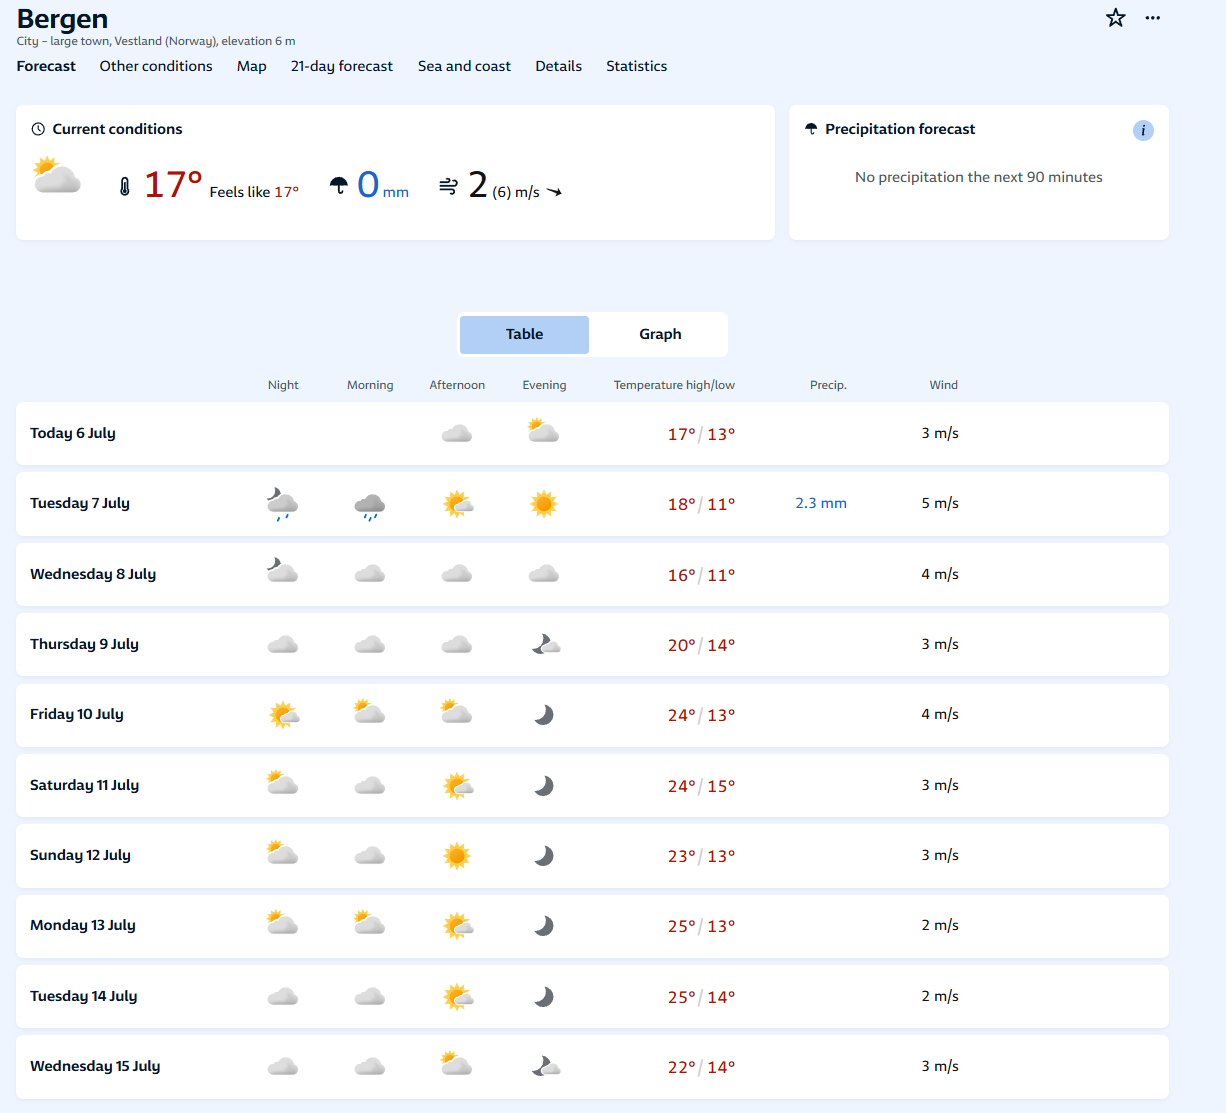Screen dimensions: 1226x1113
Task: Click the clock icon beside Current conditions
Action: pyautogui.click(x=38, y=129)
